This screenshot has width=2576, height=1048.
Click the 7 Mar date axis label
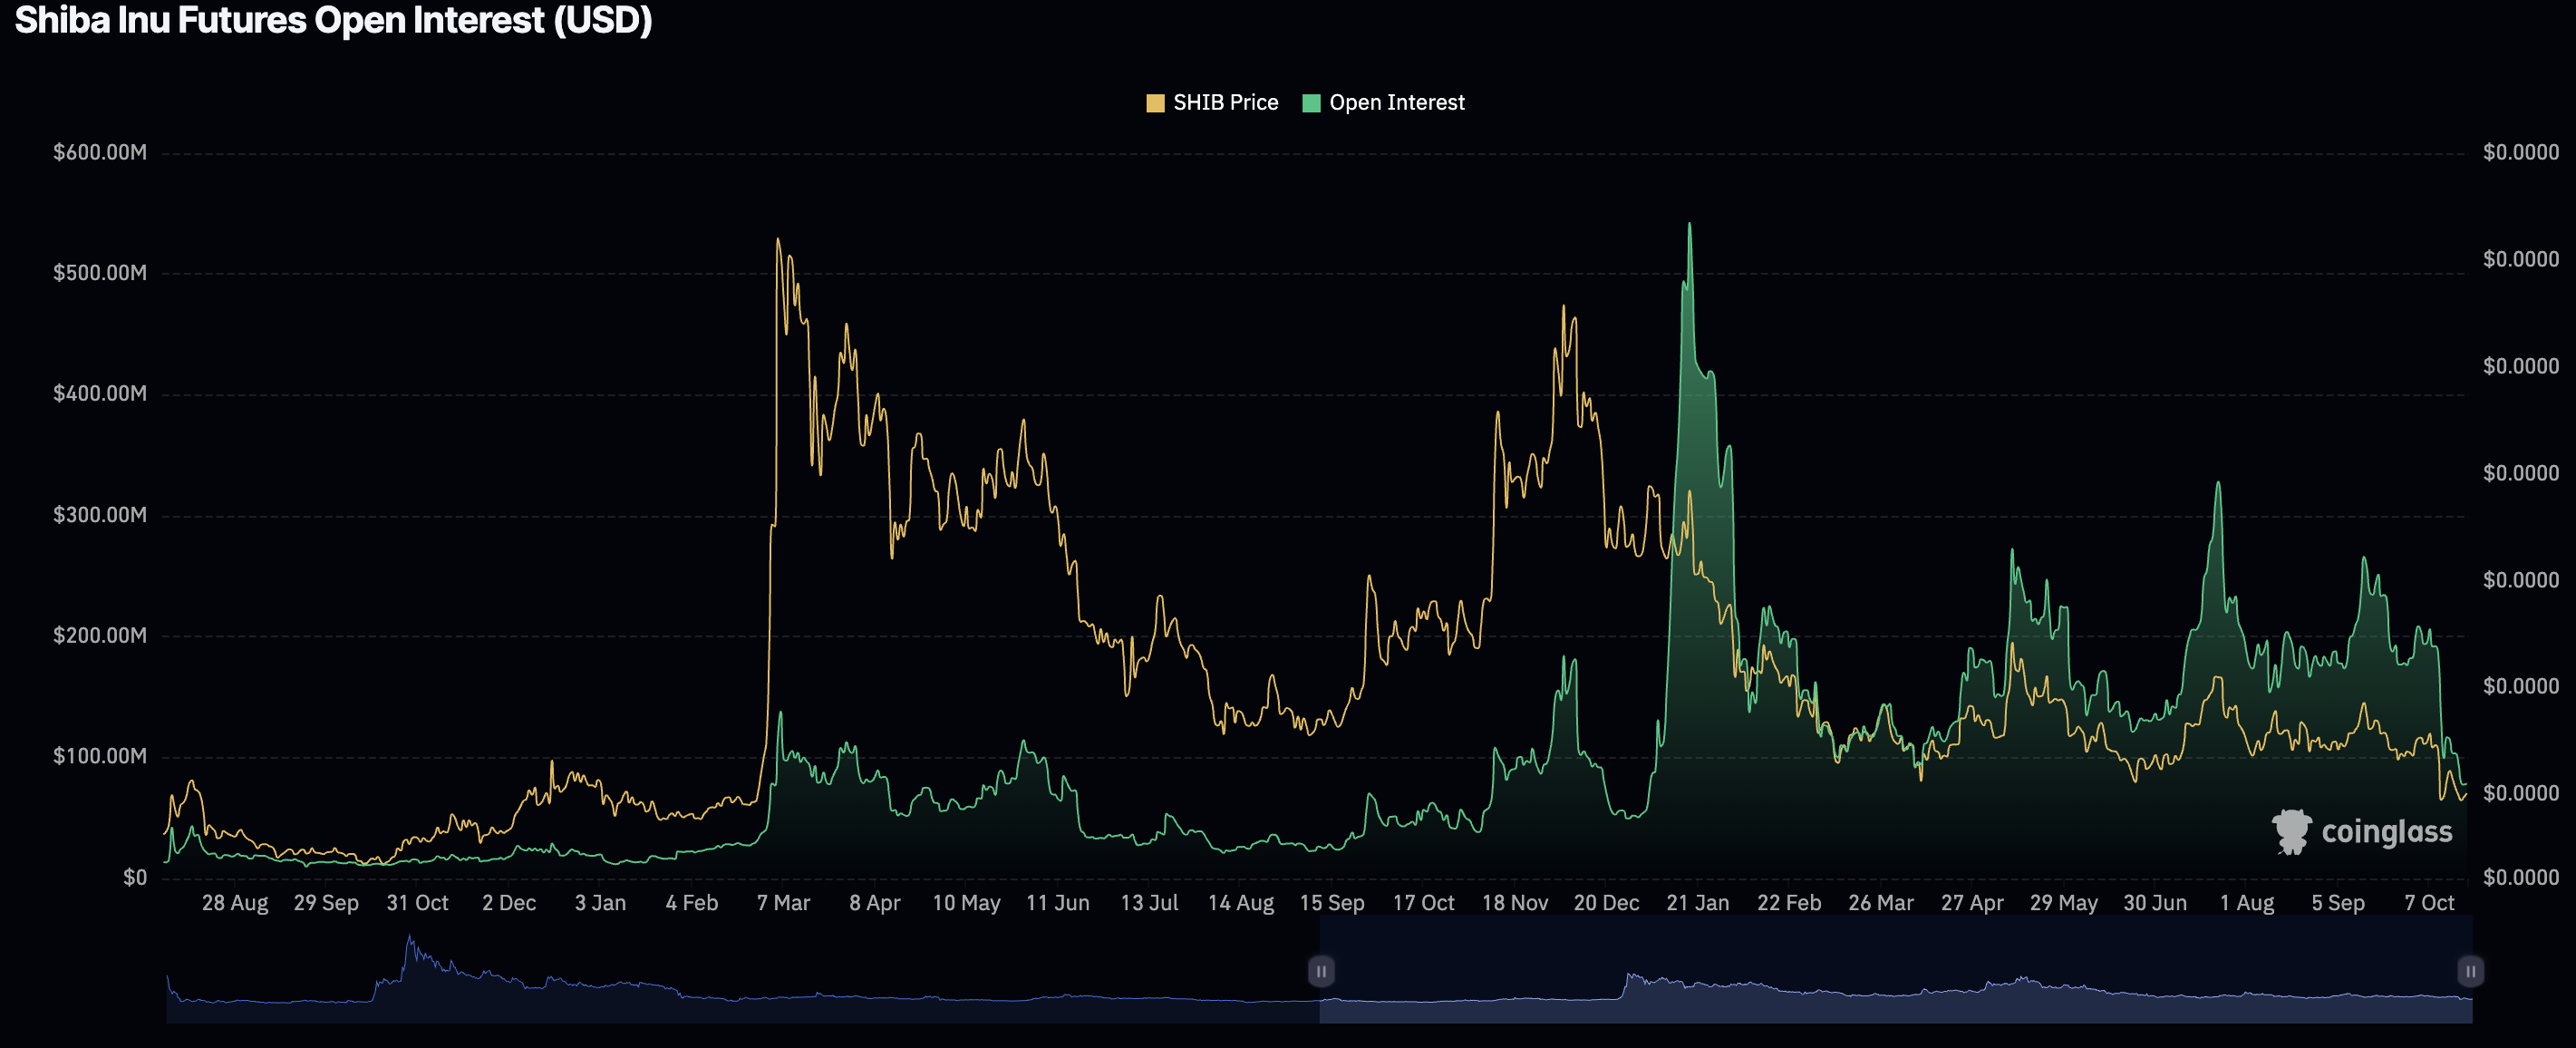tap(783, 903)
